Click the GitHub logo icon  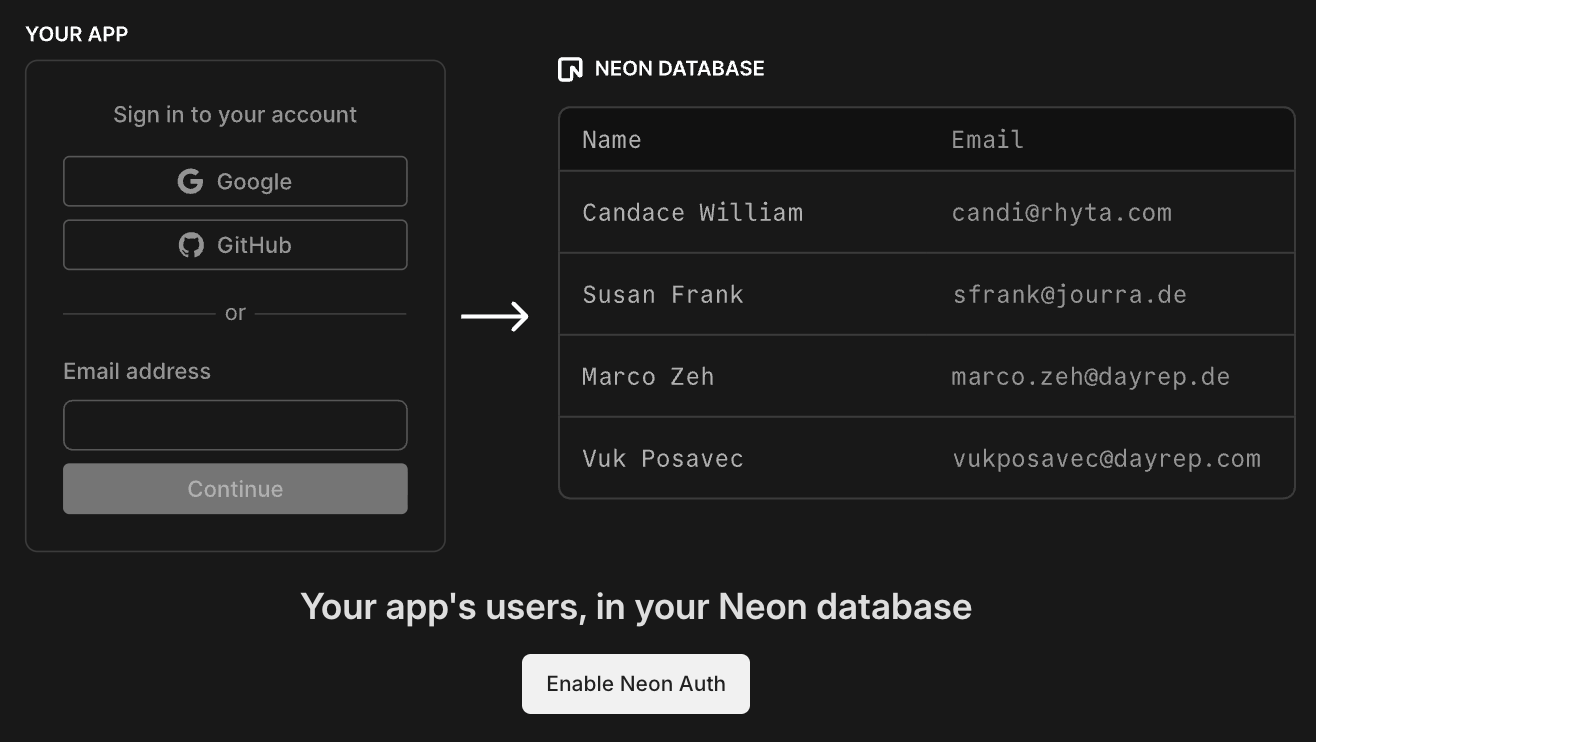point(191,244)
